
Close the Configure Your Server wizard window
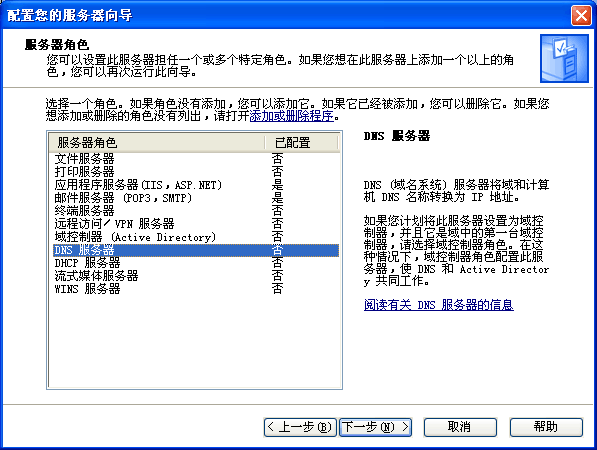(581, 16)
